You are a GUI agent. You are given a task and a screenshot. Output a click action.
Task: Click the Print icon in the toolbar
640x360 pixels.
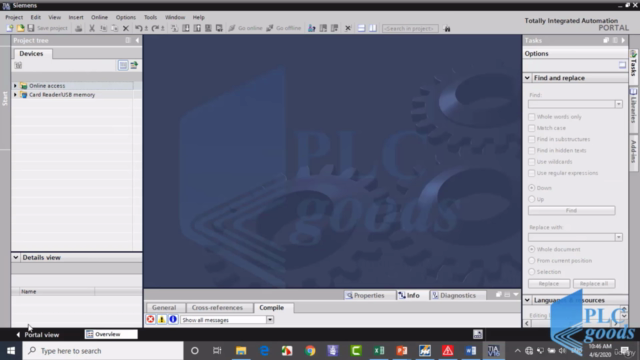(x=78, y=28)
